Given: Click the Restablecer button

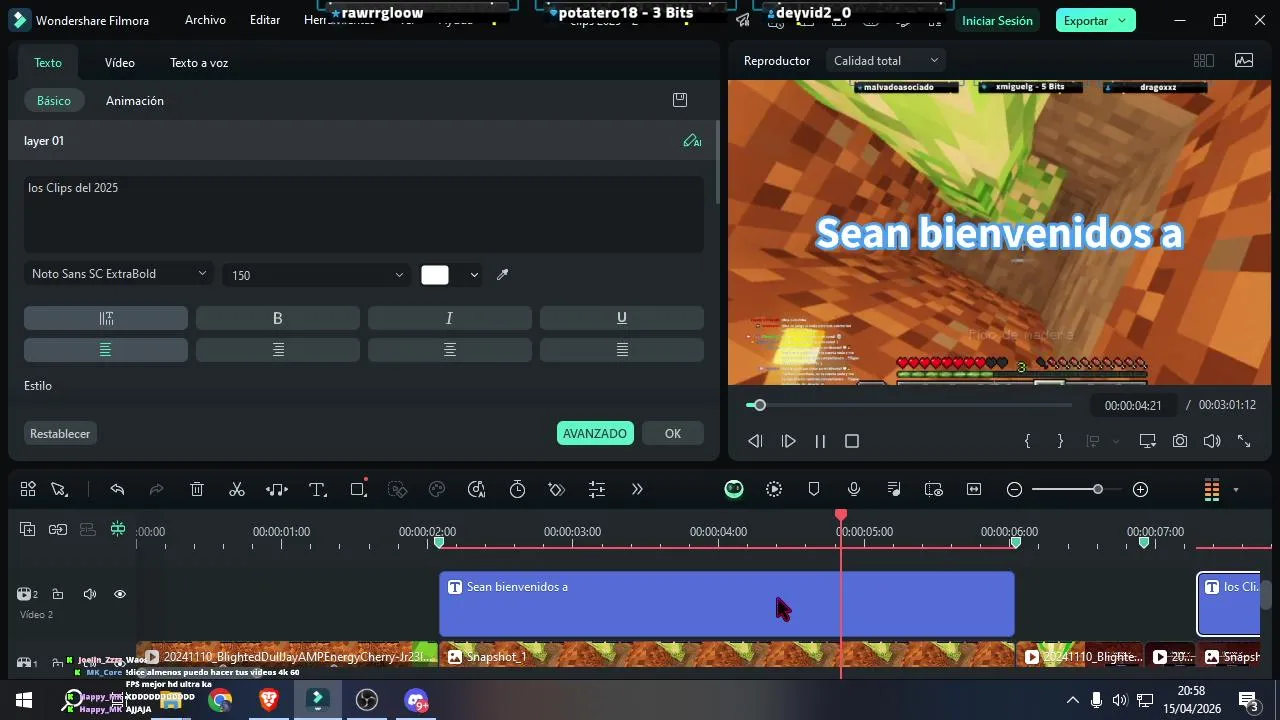Looking at the screenshot, I should click(x=60, y=433).
